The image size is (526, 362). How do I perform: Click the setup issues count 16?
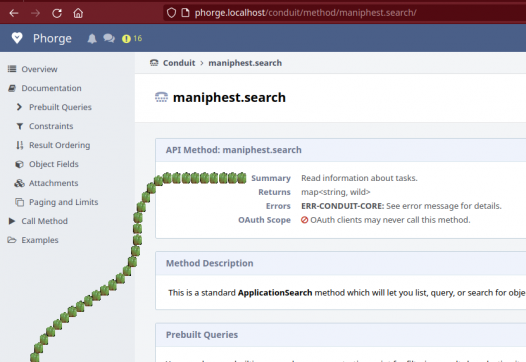click(x=138, y=39)
